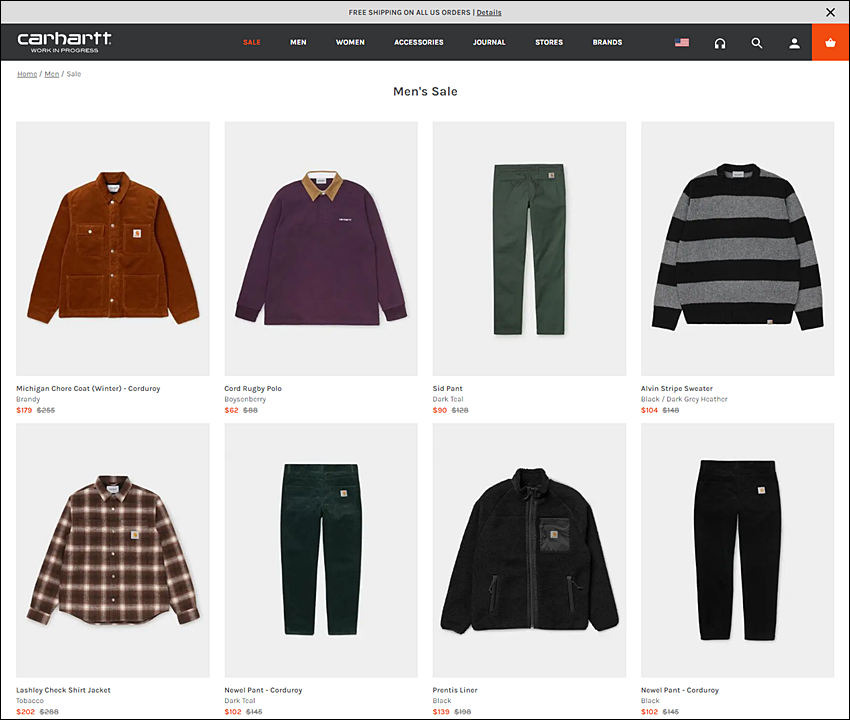Click the $179 sale price
This screenshot has height=720, width=850.
tap(24, 410)
